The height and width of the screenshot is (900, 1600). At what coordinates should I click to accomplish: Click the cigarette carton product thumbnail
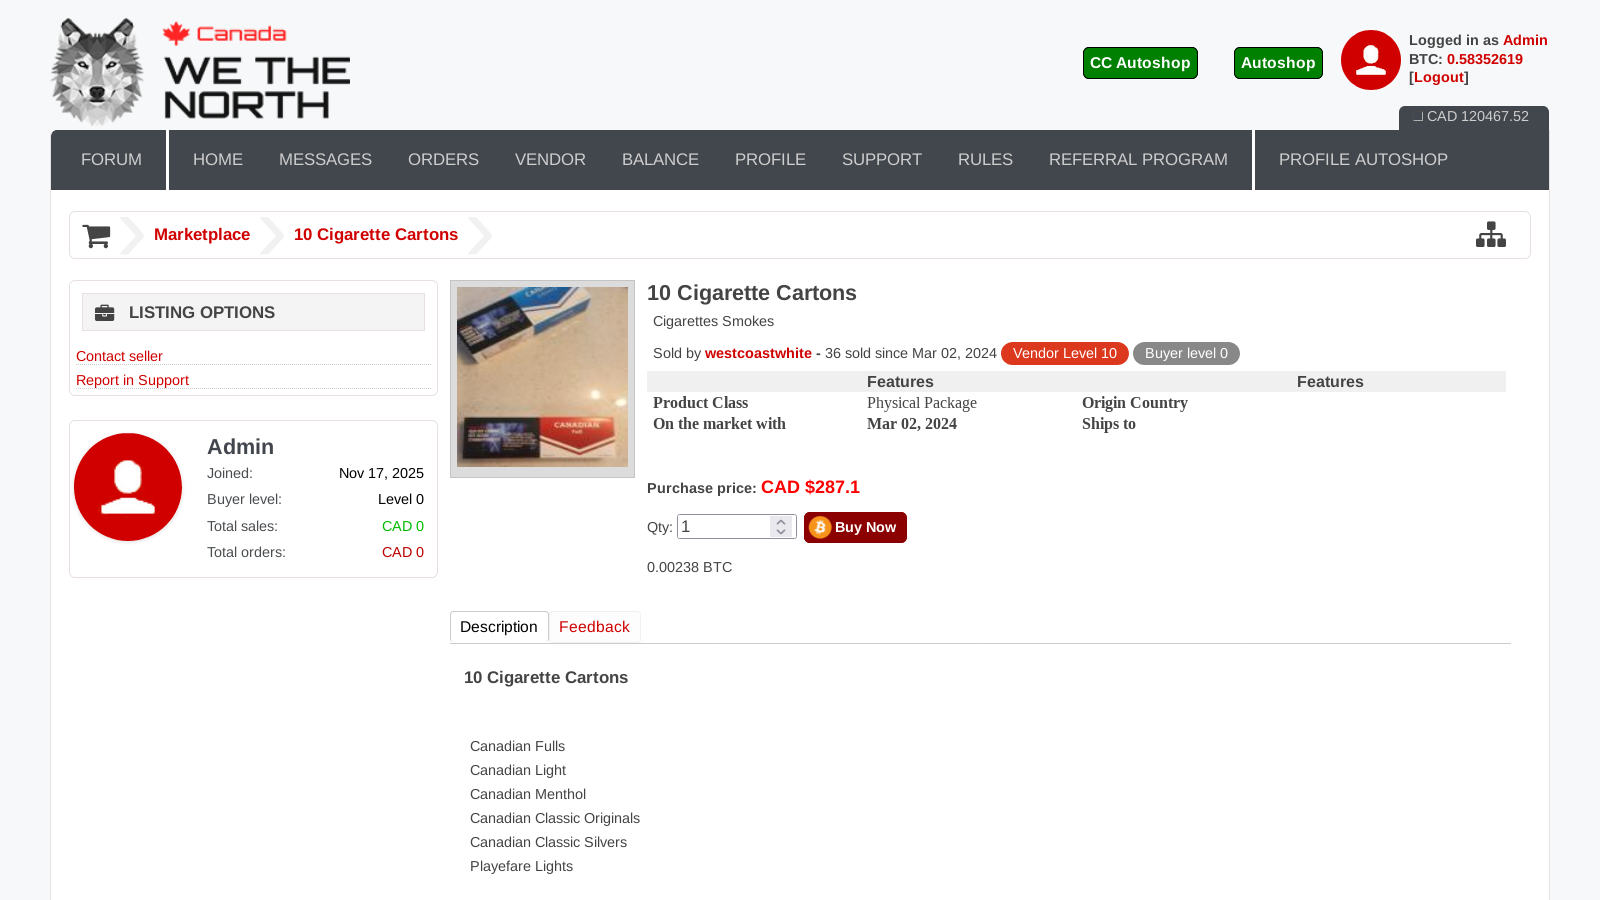click(541, 377)
